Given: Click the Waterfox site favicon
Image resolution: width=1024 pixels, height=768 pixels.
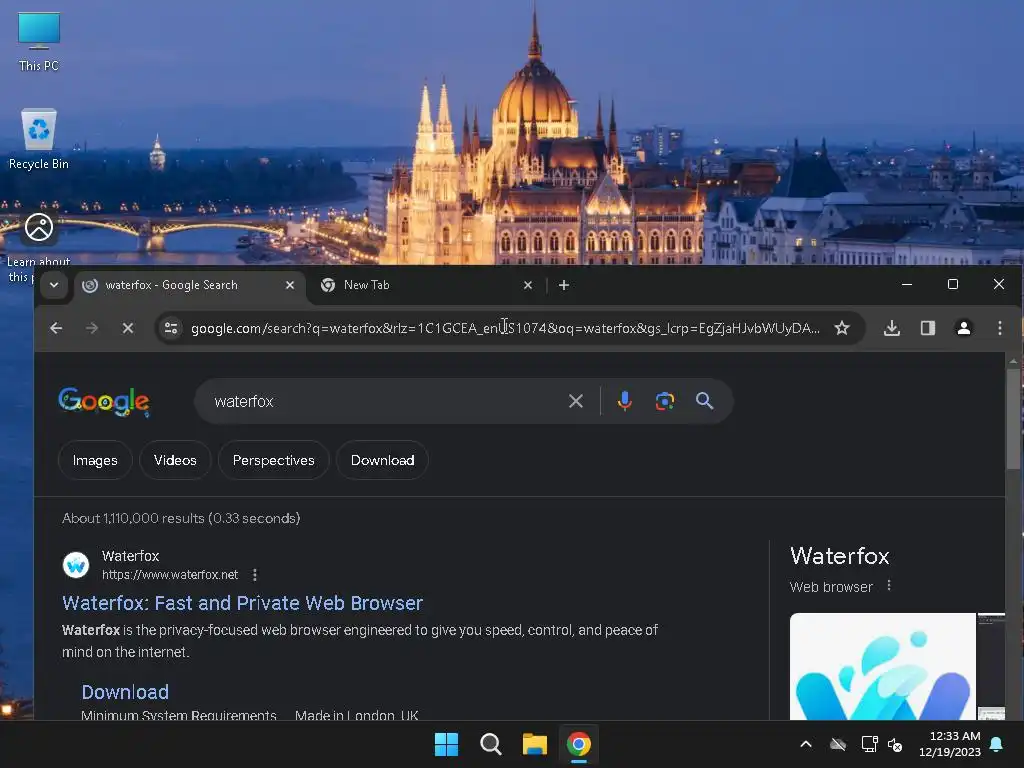Looking at the screenshot, I should coord(76,565).
